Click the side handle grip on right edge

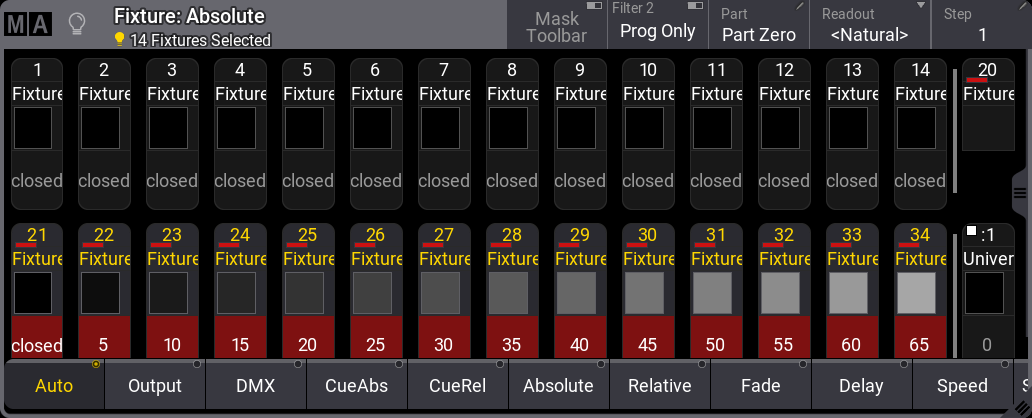click(1023, 187)
